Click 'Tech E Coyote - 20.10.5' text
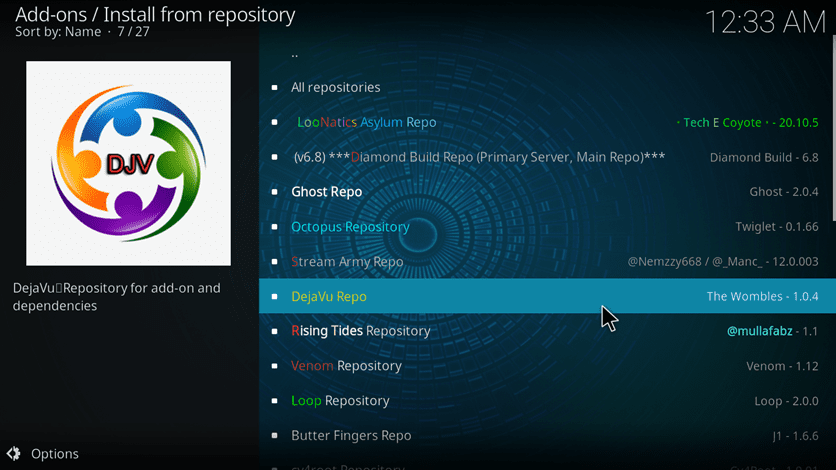 click(x=747, y=123)
